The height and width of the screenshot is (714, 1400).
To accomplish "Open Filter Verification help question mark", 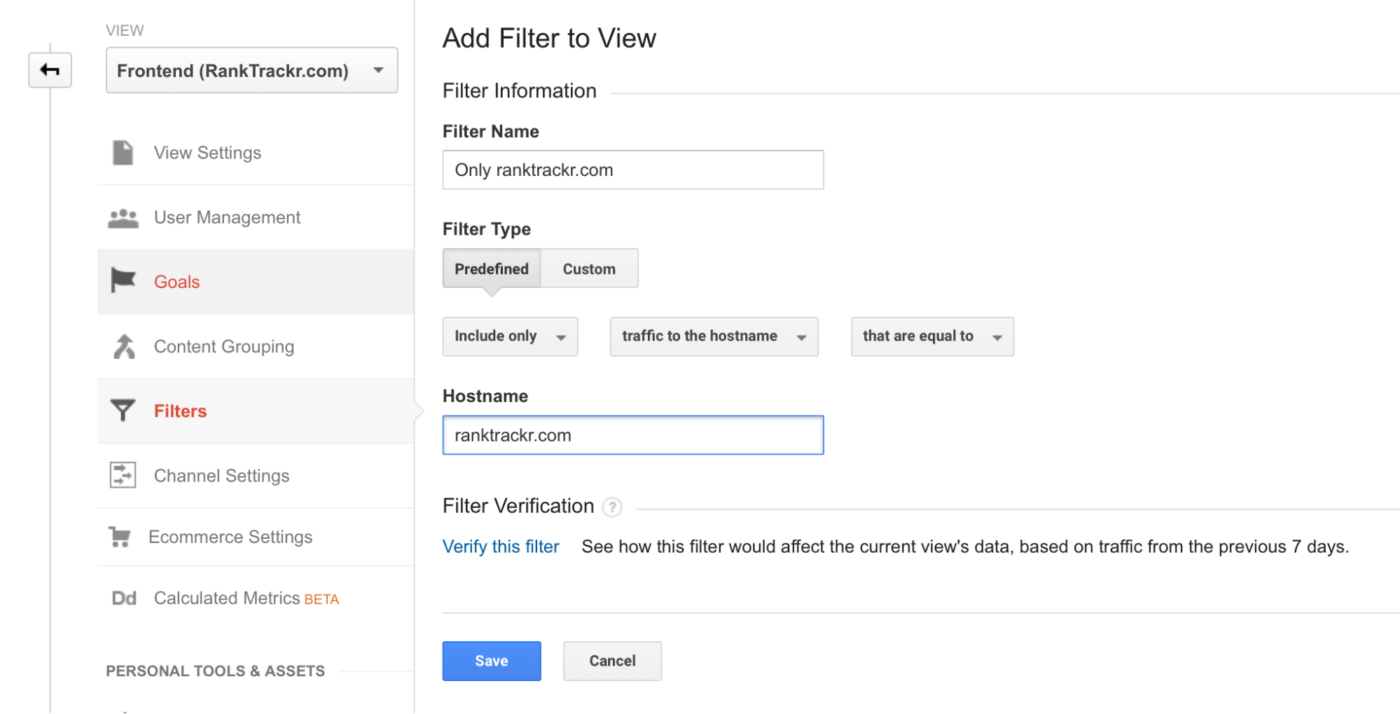I will click(x=612, y=507).
